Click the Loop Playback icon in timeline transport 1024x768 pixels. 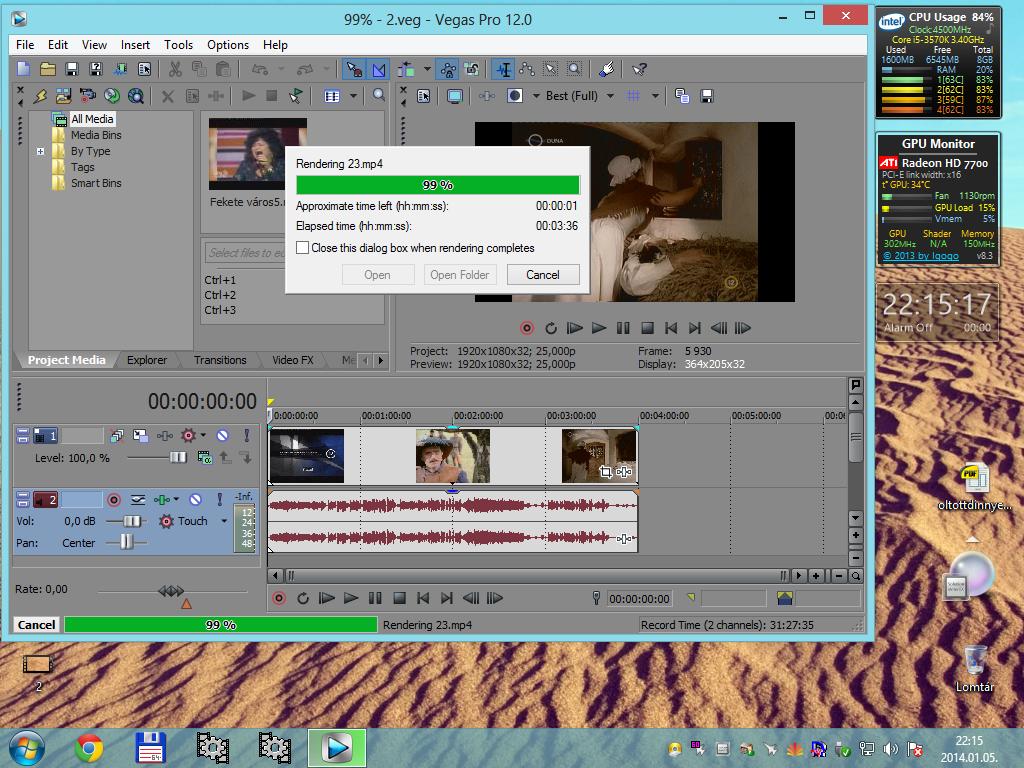pyautogui.click(x=302, y=598)
